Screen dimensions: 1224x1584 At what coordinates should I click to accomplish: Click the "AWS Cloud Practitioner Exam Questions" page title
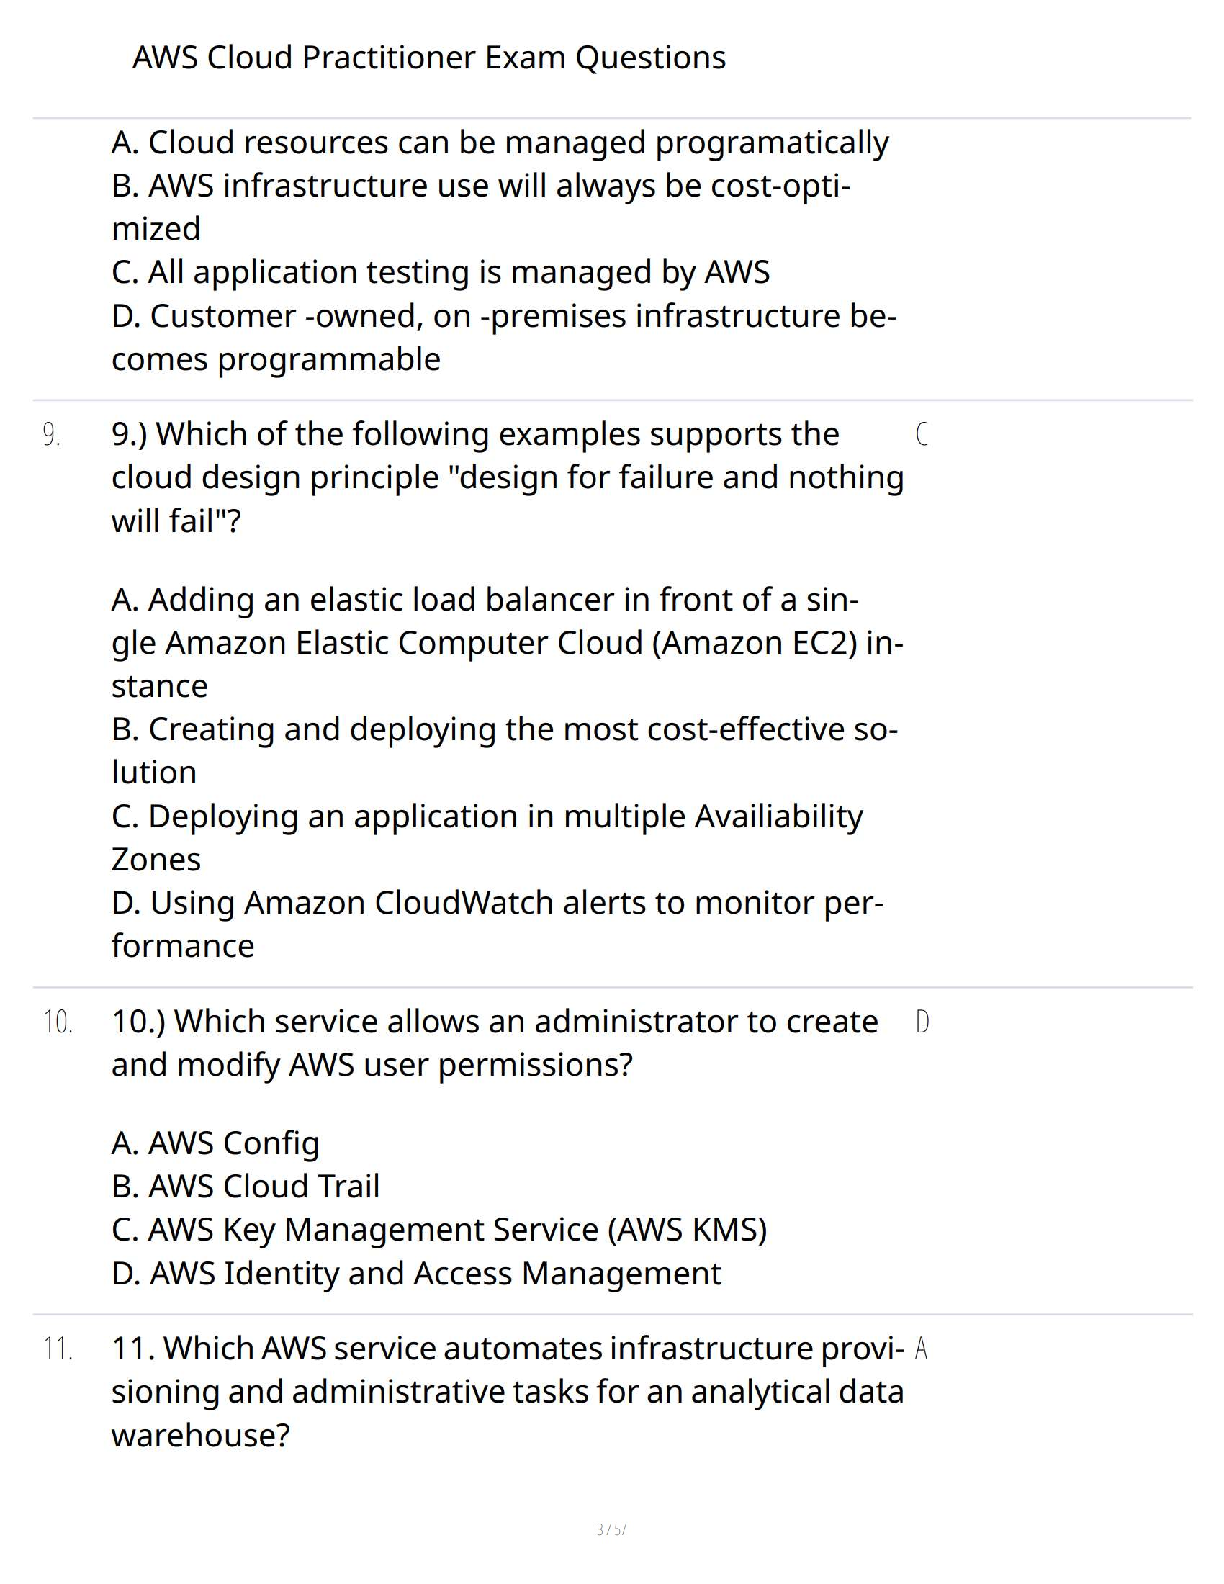tap(429, 58)
